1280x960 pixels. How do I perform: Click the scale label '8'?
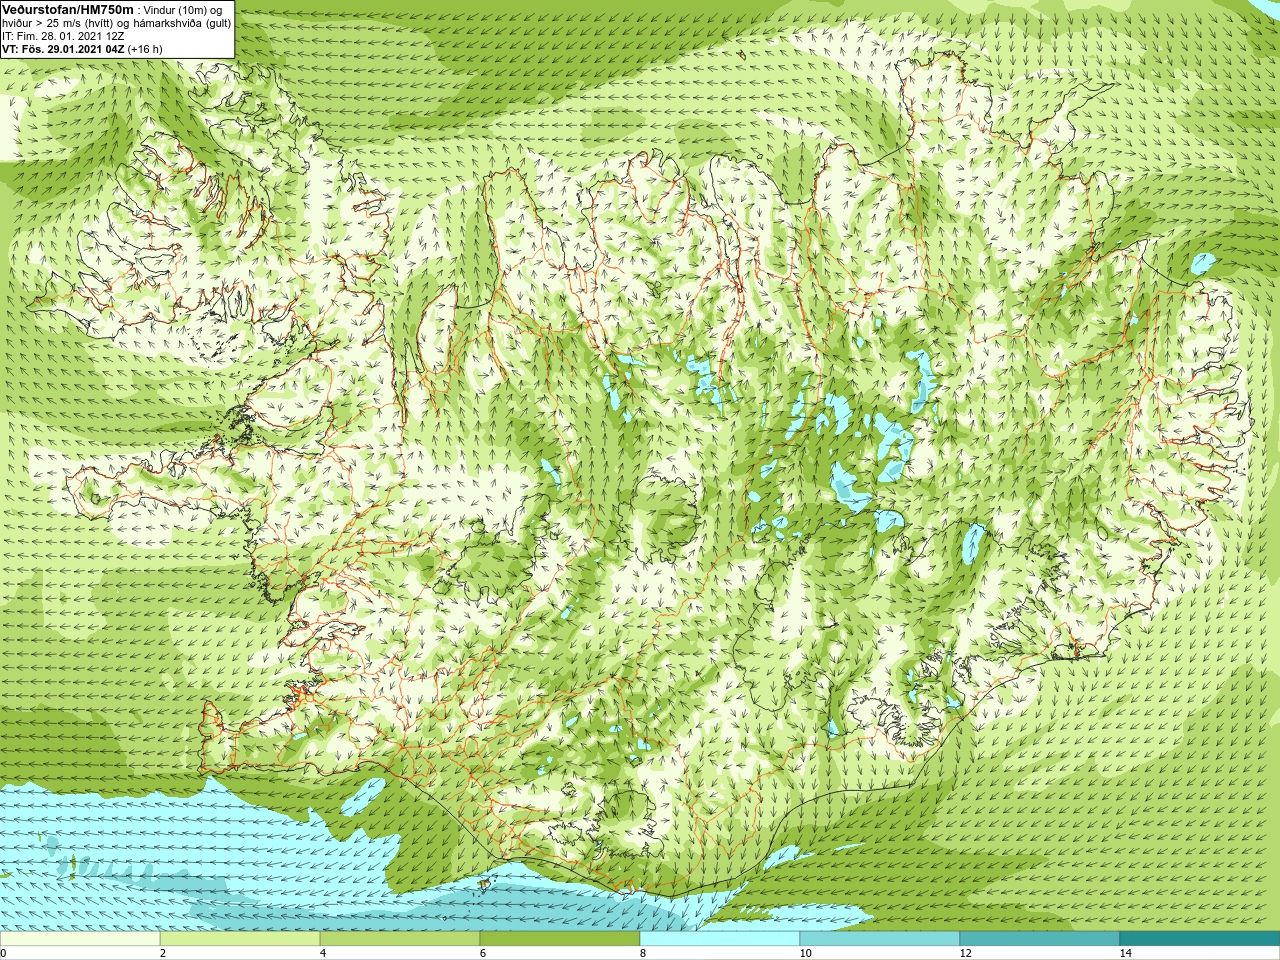pyautogui.click(x=643, y=953)
